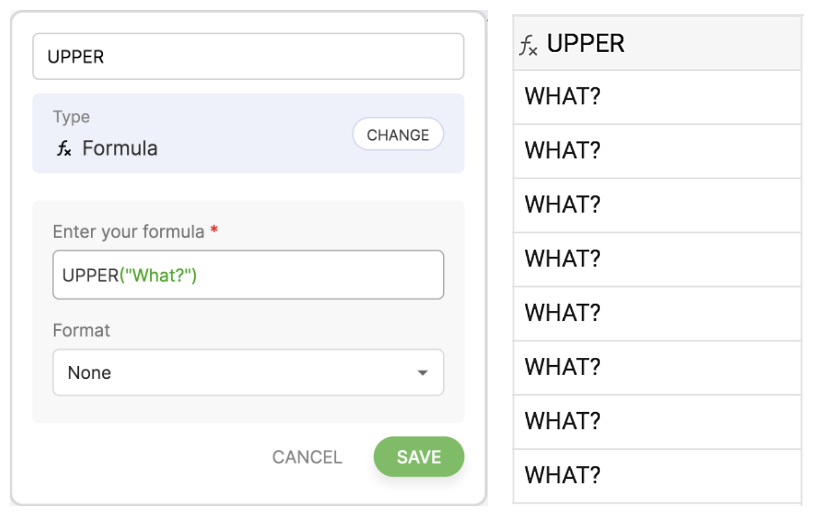Click the Format dropdown arrow
The image size is (814, 514).
click(422, 373)
